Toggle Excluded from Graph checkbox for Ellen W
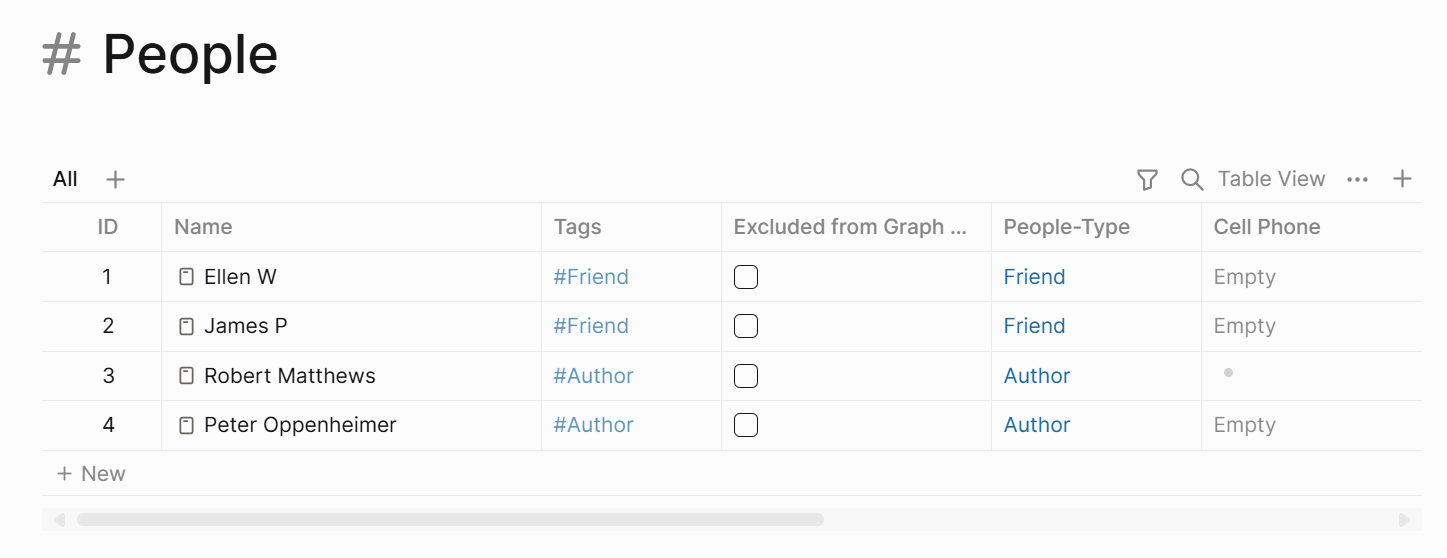1447x558 pixels. [746, 277]
